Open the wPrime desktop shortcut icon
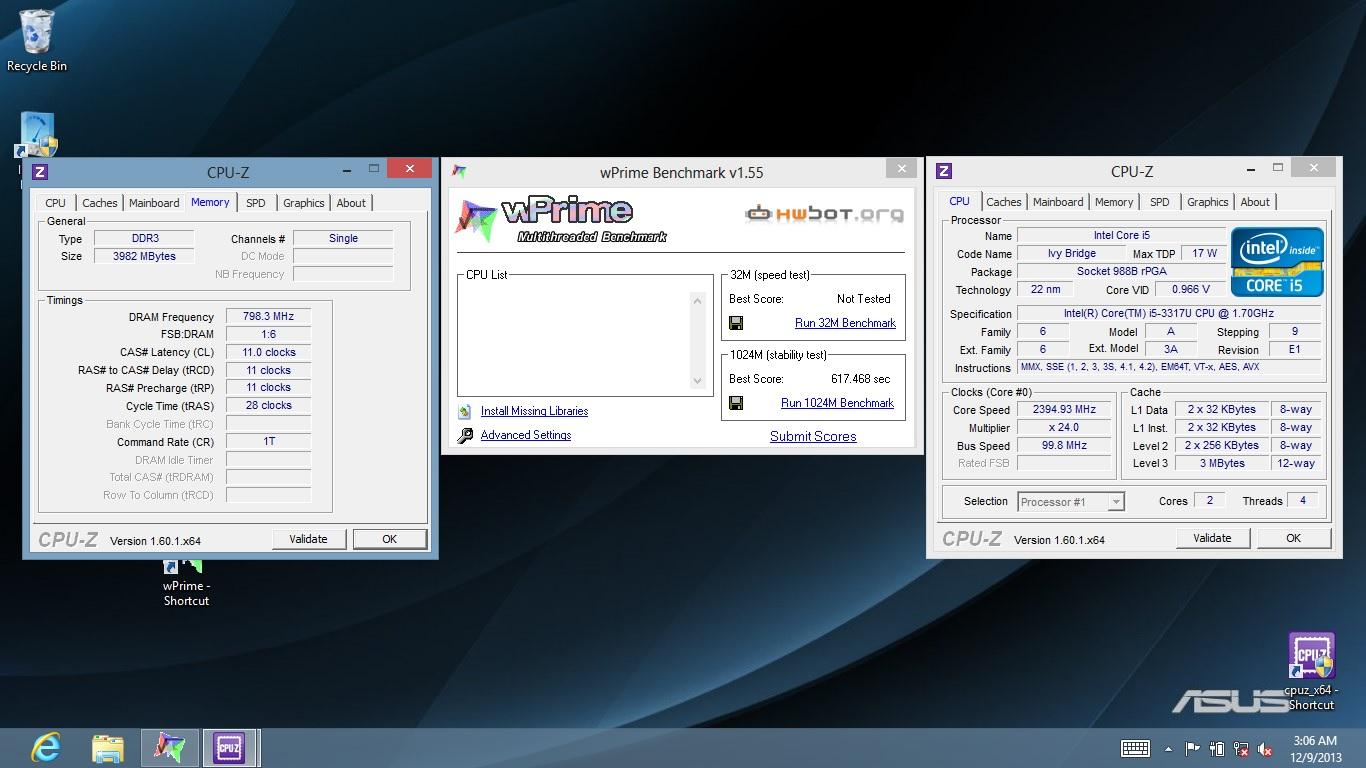The width and height of the screenshot is (1366, 768). tap(186, 584)
